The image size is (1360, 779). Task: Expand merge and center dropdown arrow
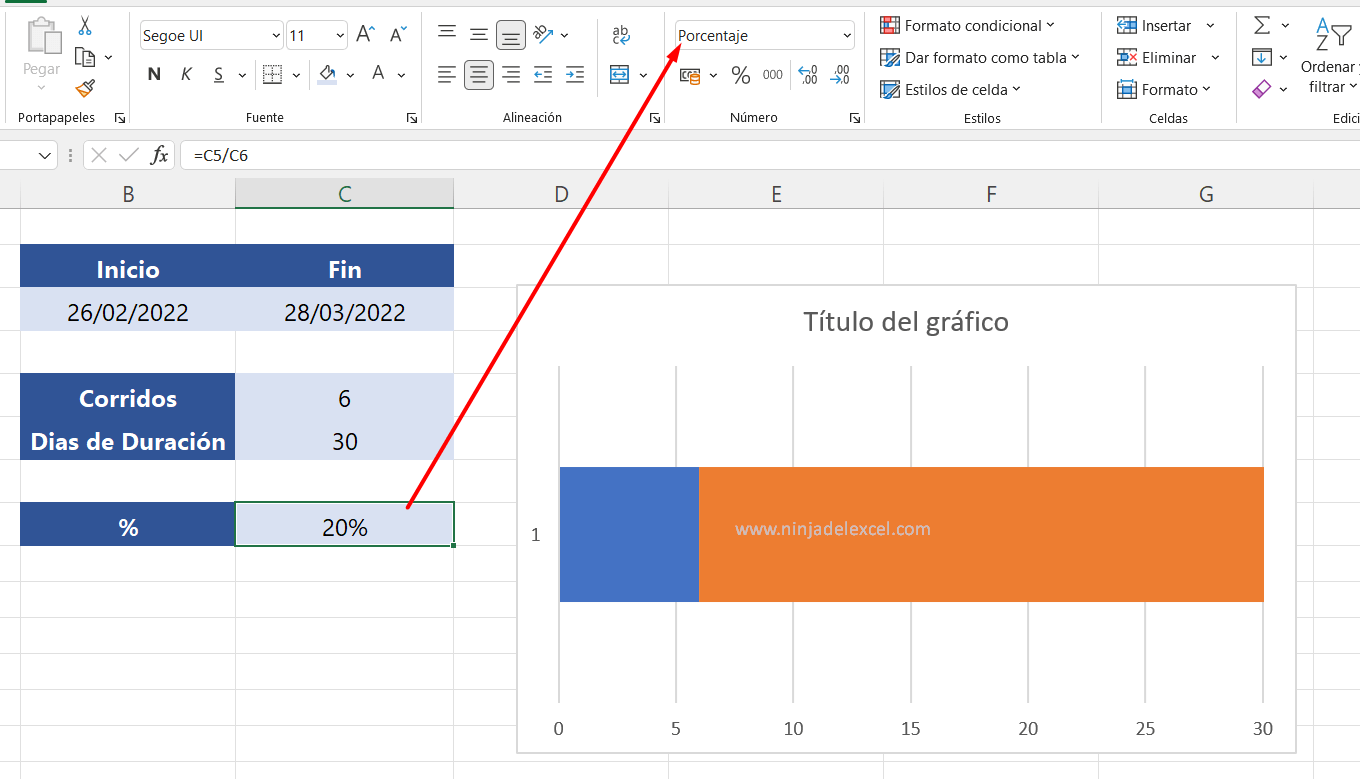click(x=643, y=75)
